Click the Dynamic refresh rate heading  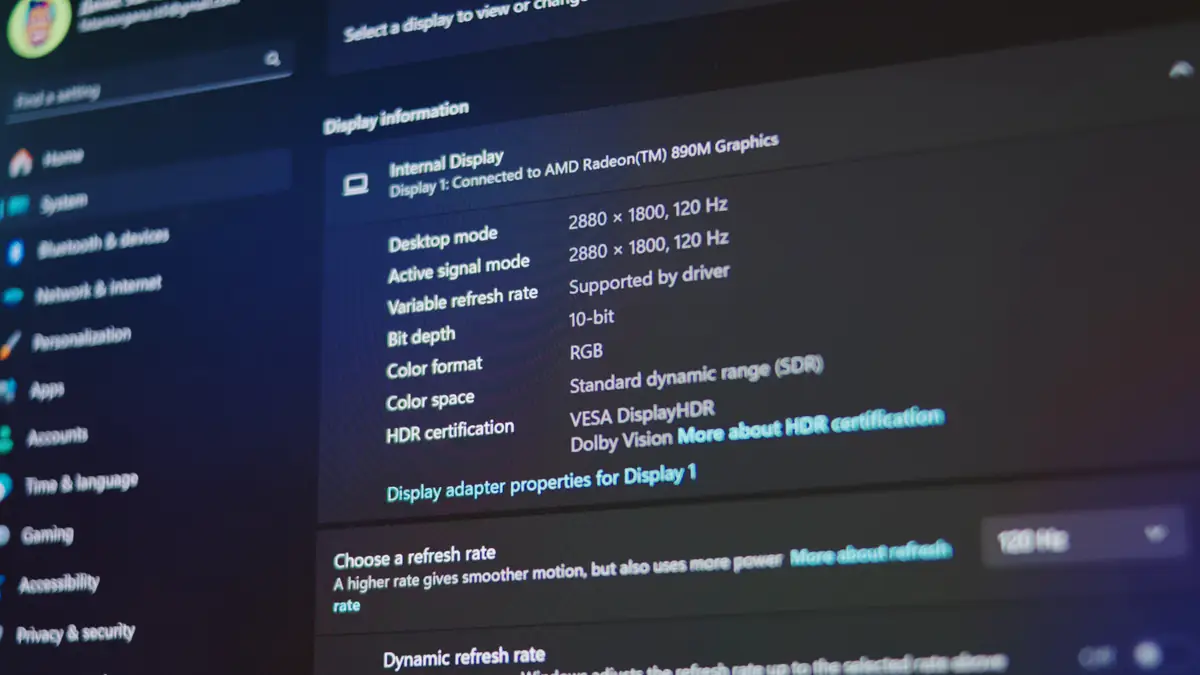464,658
